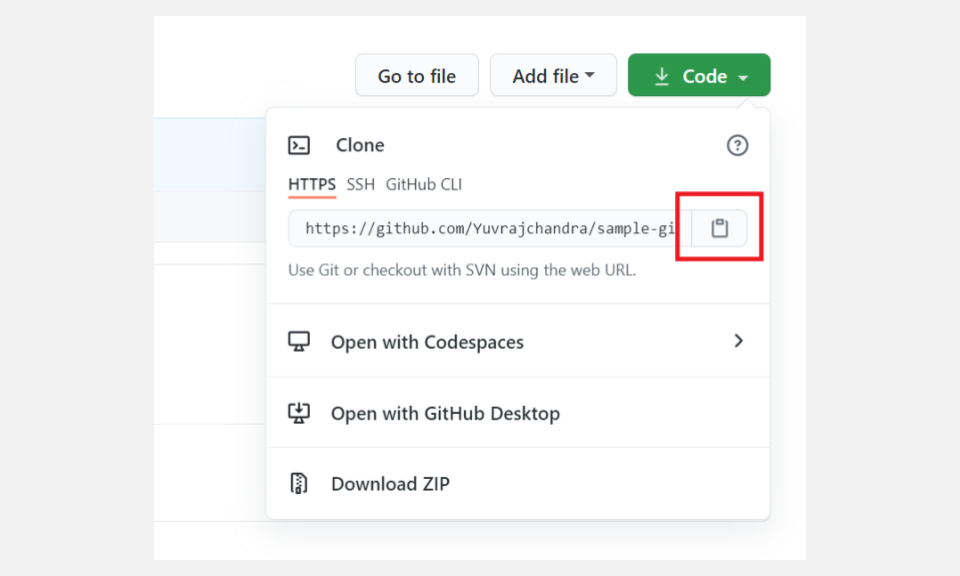
Task: Click the Codespaces monitor icon
Action: 300,341
